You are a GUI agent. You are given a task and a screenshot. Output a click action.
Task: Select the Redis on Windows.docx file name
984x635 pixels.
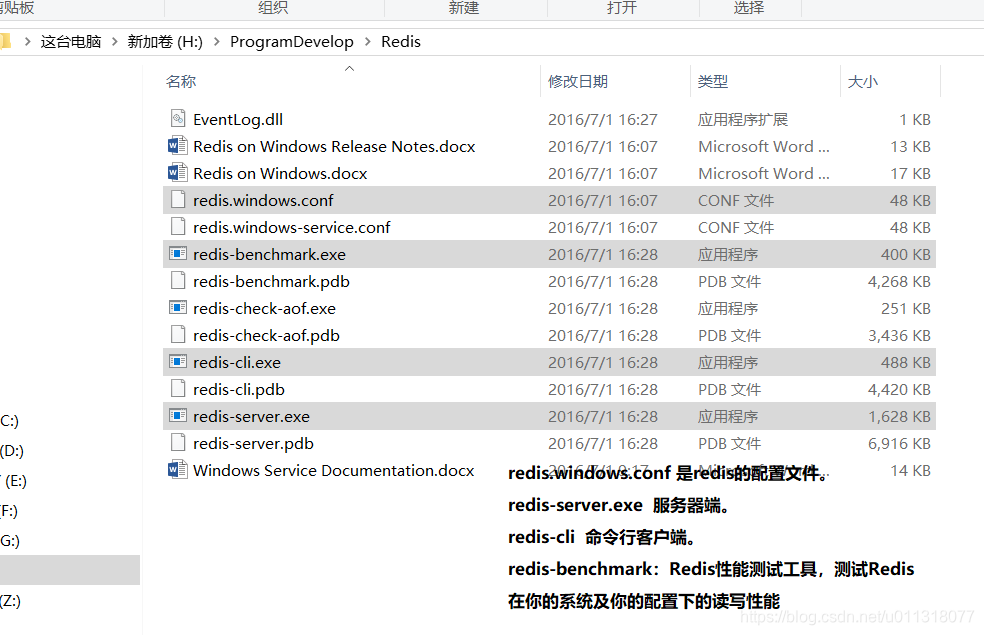280,173
